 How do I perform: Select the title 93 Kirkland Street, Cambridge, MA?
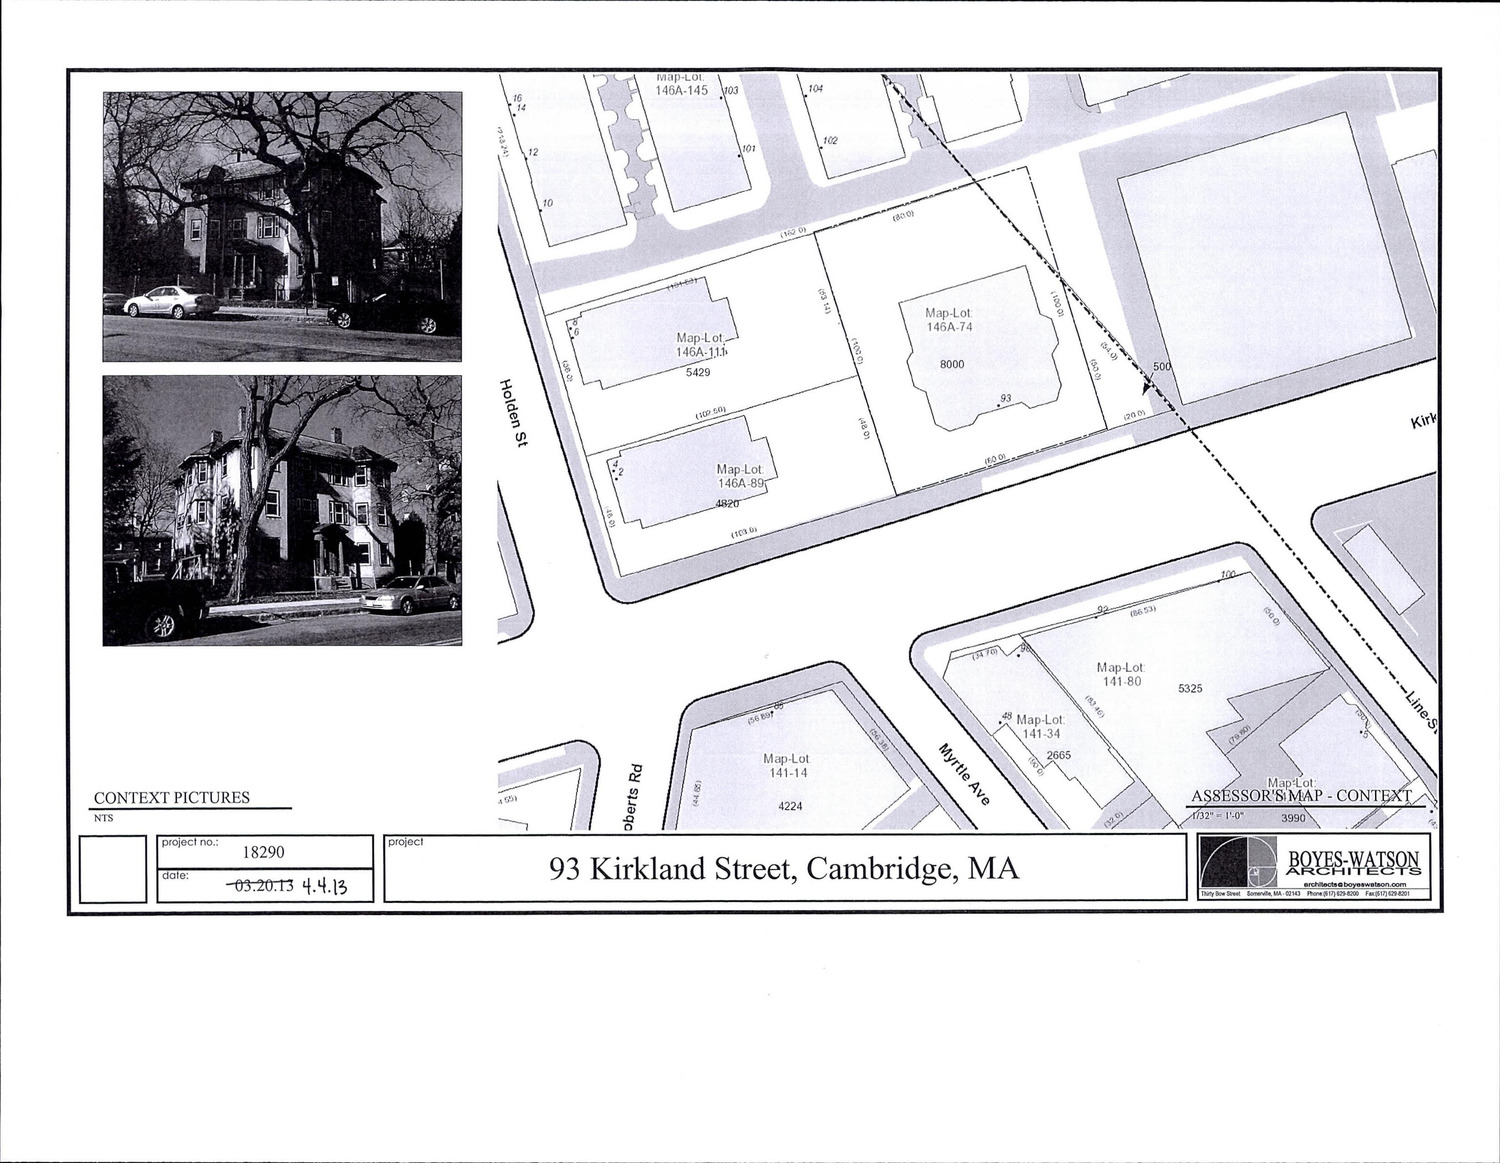coord(784,868)
